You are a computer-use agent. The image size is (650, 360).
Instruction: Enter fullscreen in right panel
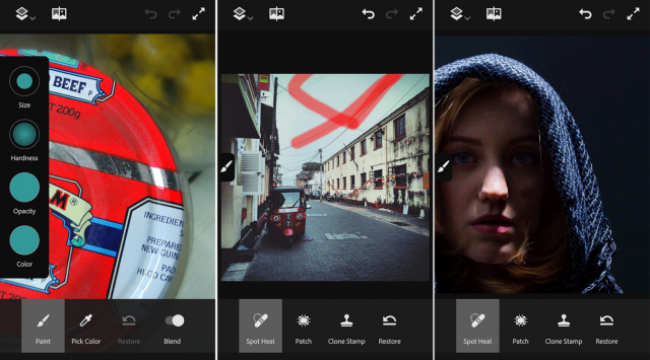tap(633, 14)
